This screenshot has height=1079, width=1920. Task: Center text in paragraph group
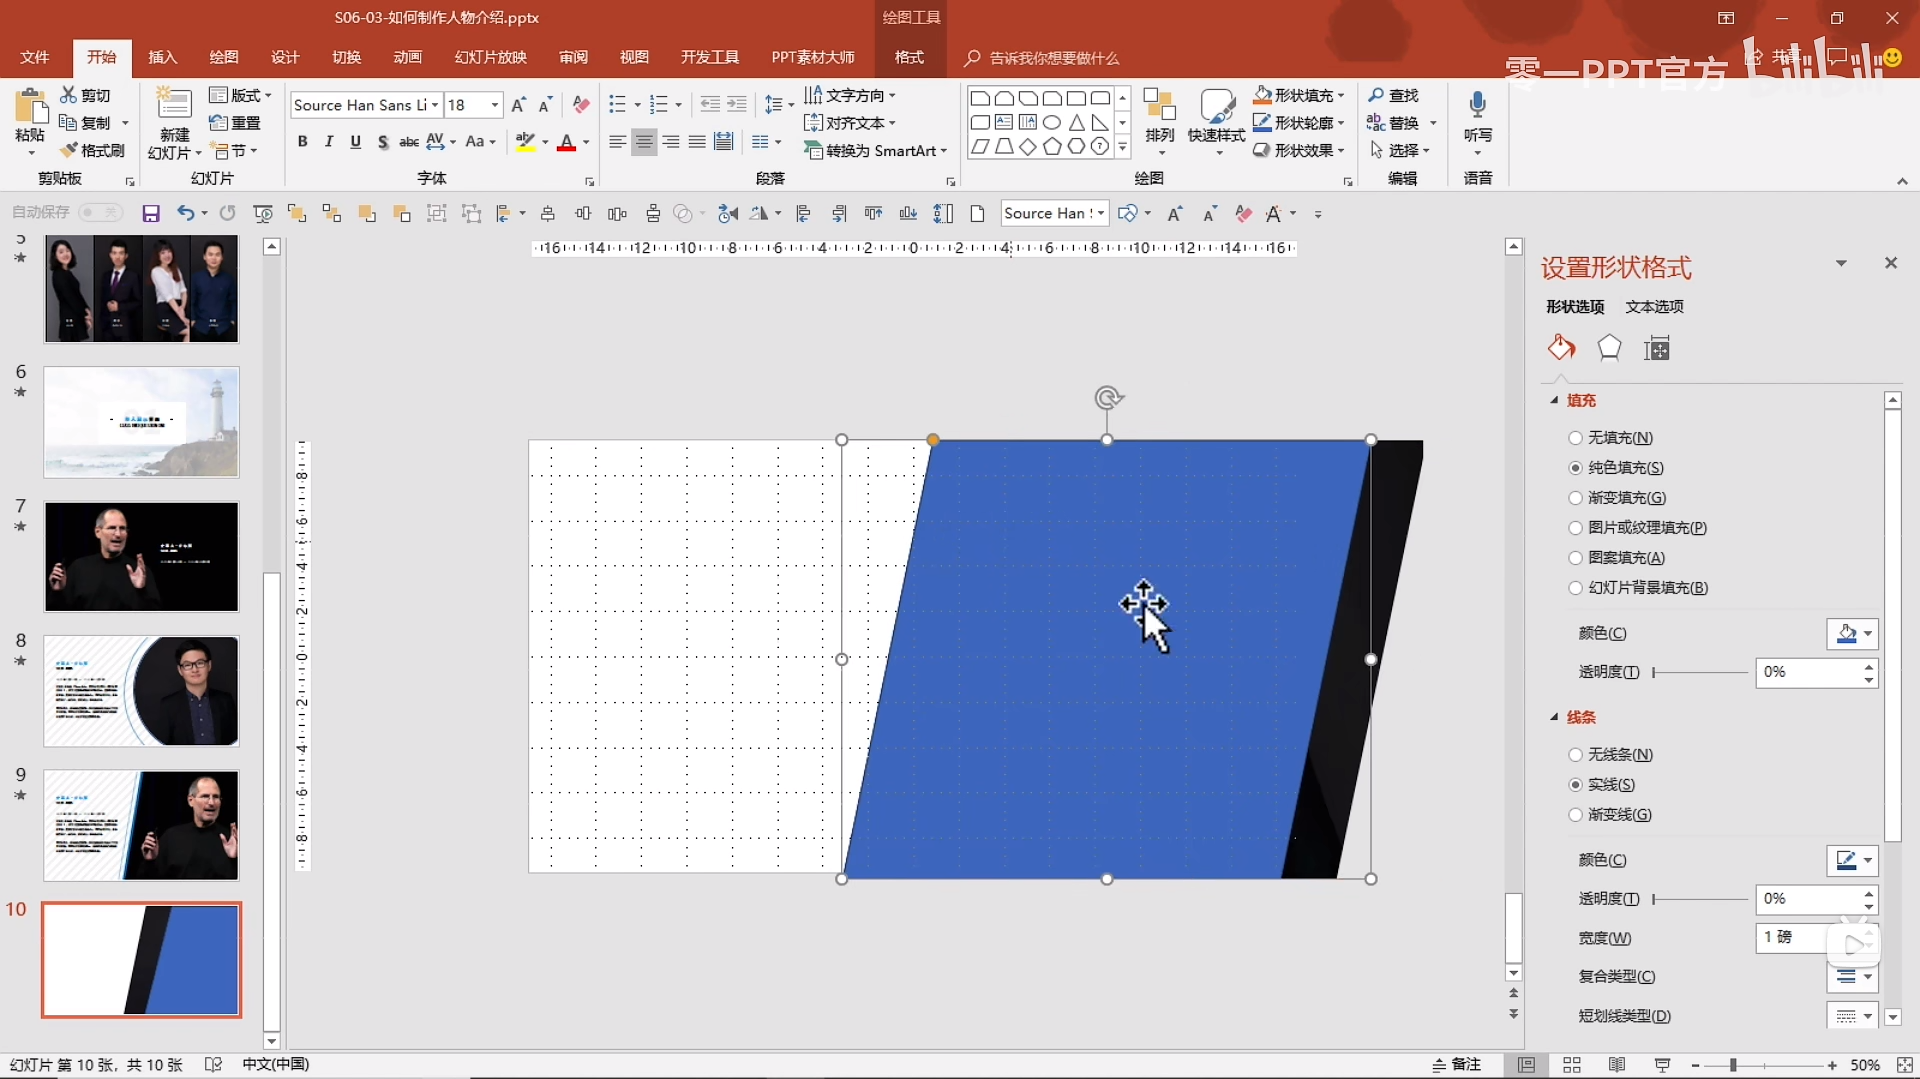(x=644, y=142)
